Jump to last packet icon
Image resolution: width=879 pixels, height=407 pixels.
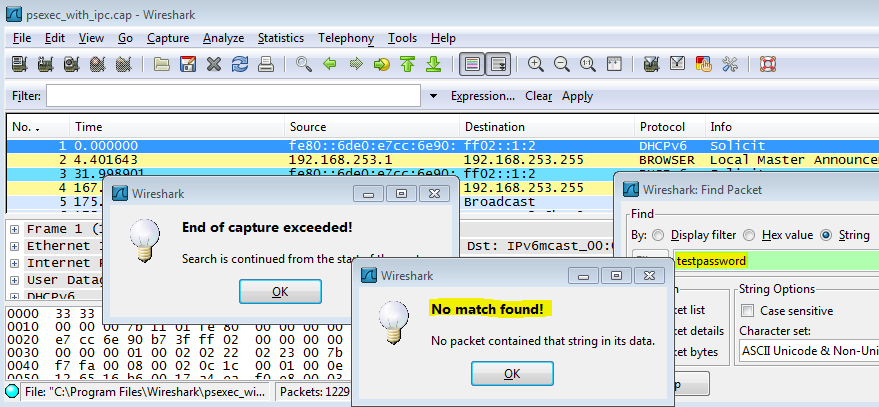(433, 64)
